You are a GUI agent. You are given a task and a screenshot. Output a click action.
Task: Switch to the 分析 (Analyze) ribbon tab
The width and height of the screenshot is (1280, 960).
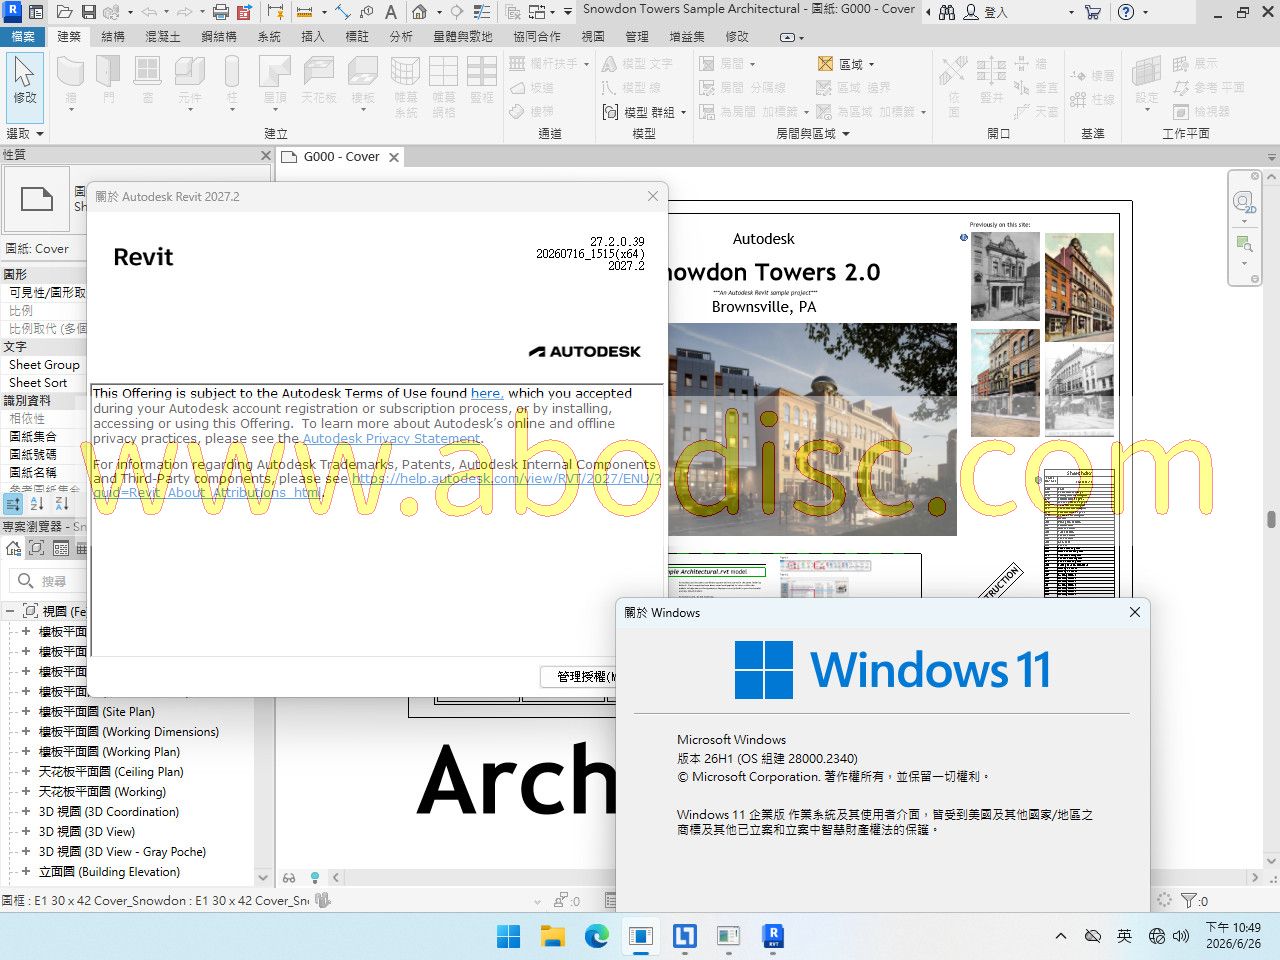click(x=401, y=36)
